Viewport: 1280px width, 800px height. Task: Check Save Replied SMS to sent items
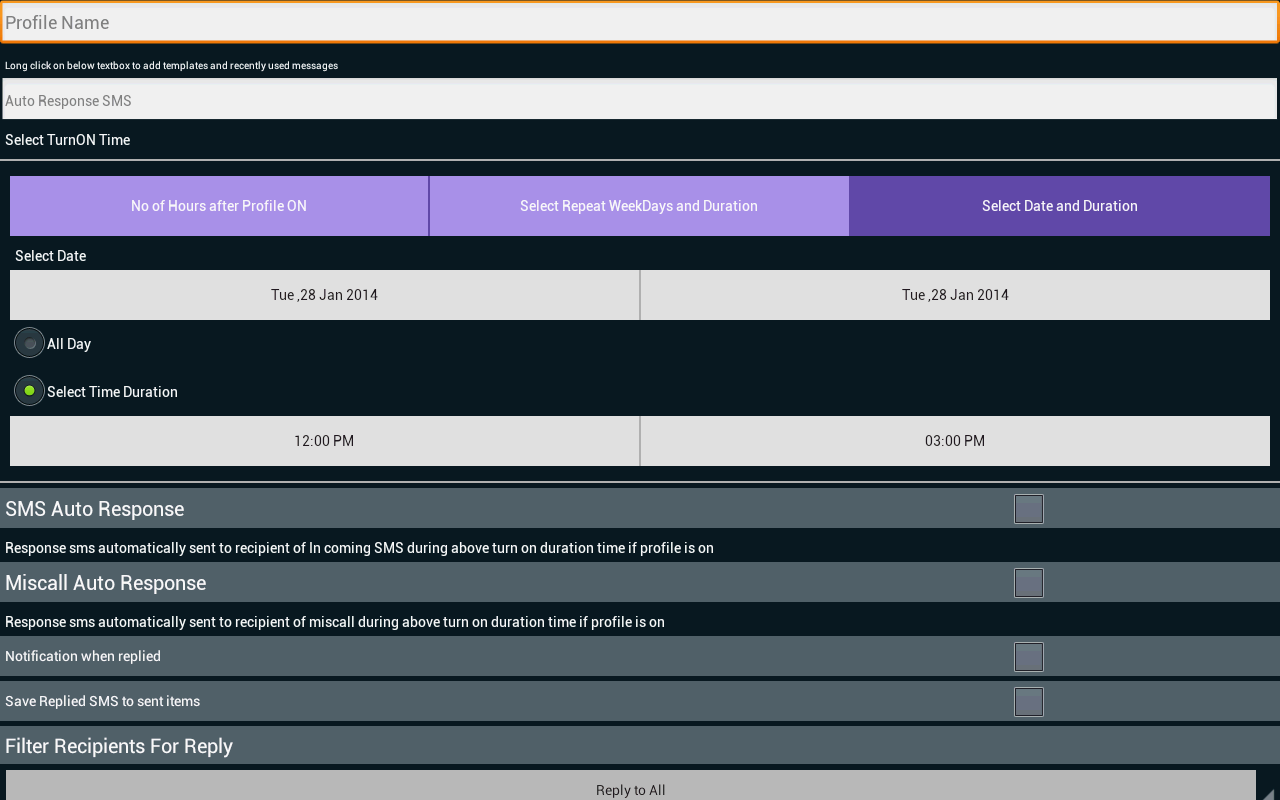click(1029, 702)
